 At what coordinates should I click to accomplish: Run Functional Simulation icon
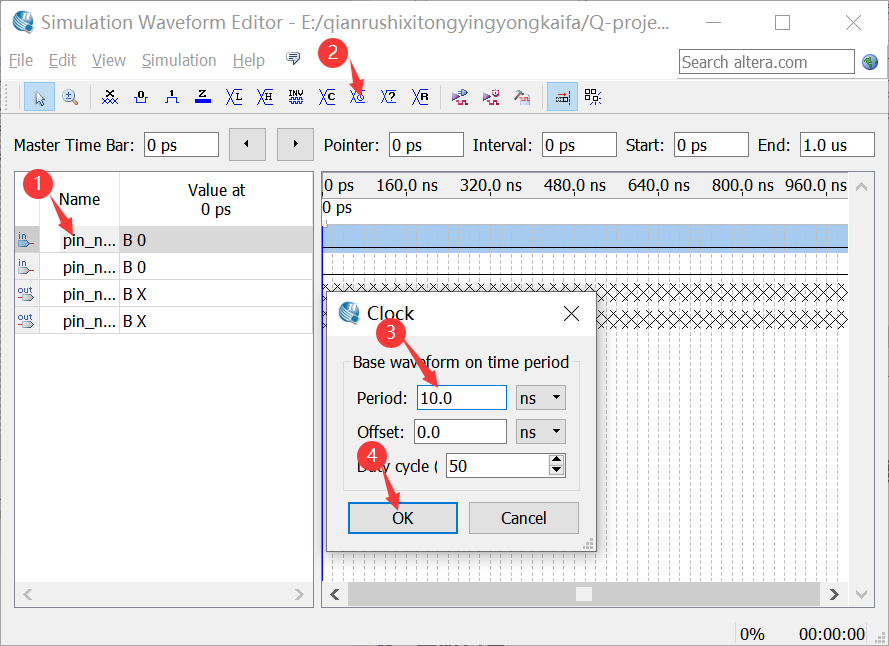coord(460,98)
